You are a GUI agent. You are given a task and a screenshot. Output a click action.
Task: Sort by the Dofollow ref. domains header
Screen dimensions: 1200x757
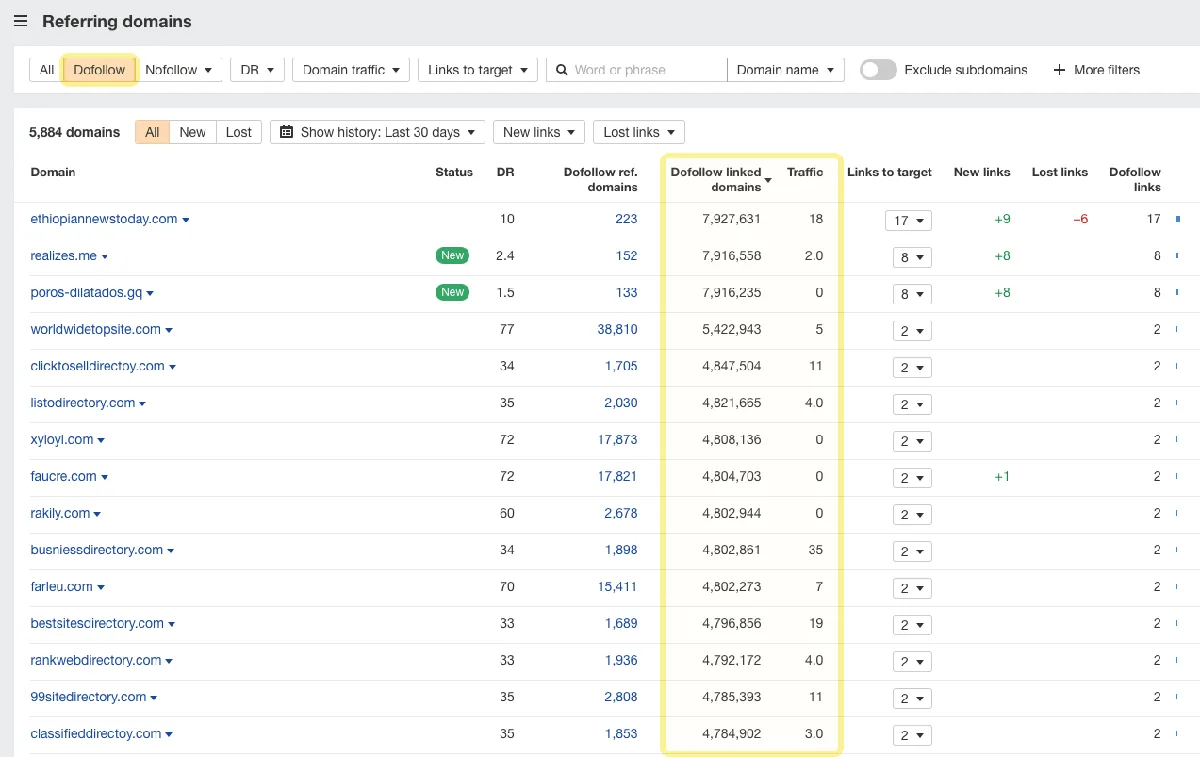(600, 179)
